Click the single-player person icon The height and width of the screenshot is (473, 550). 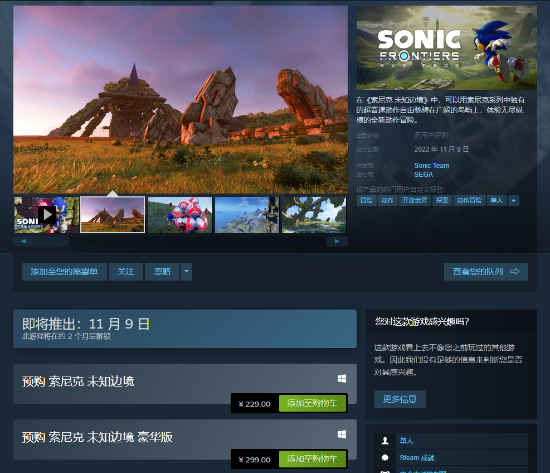385,440
